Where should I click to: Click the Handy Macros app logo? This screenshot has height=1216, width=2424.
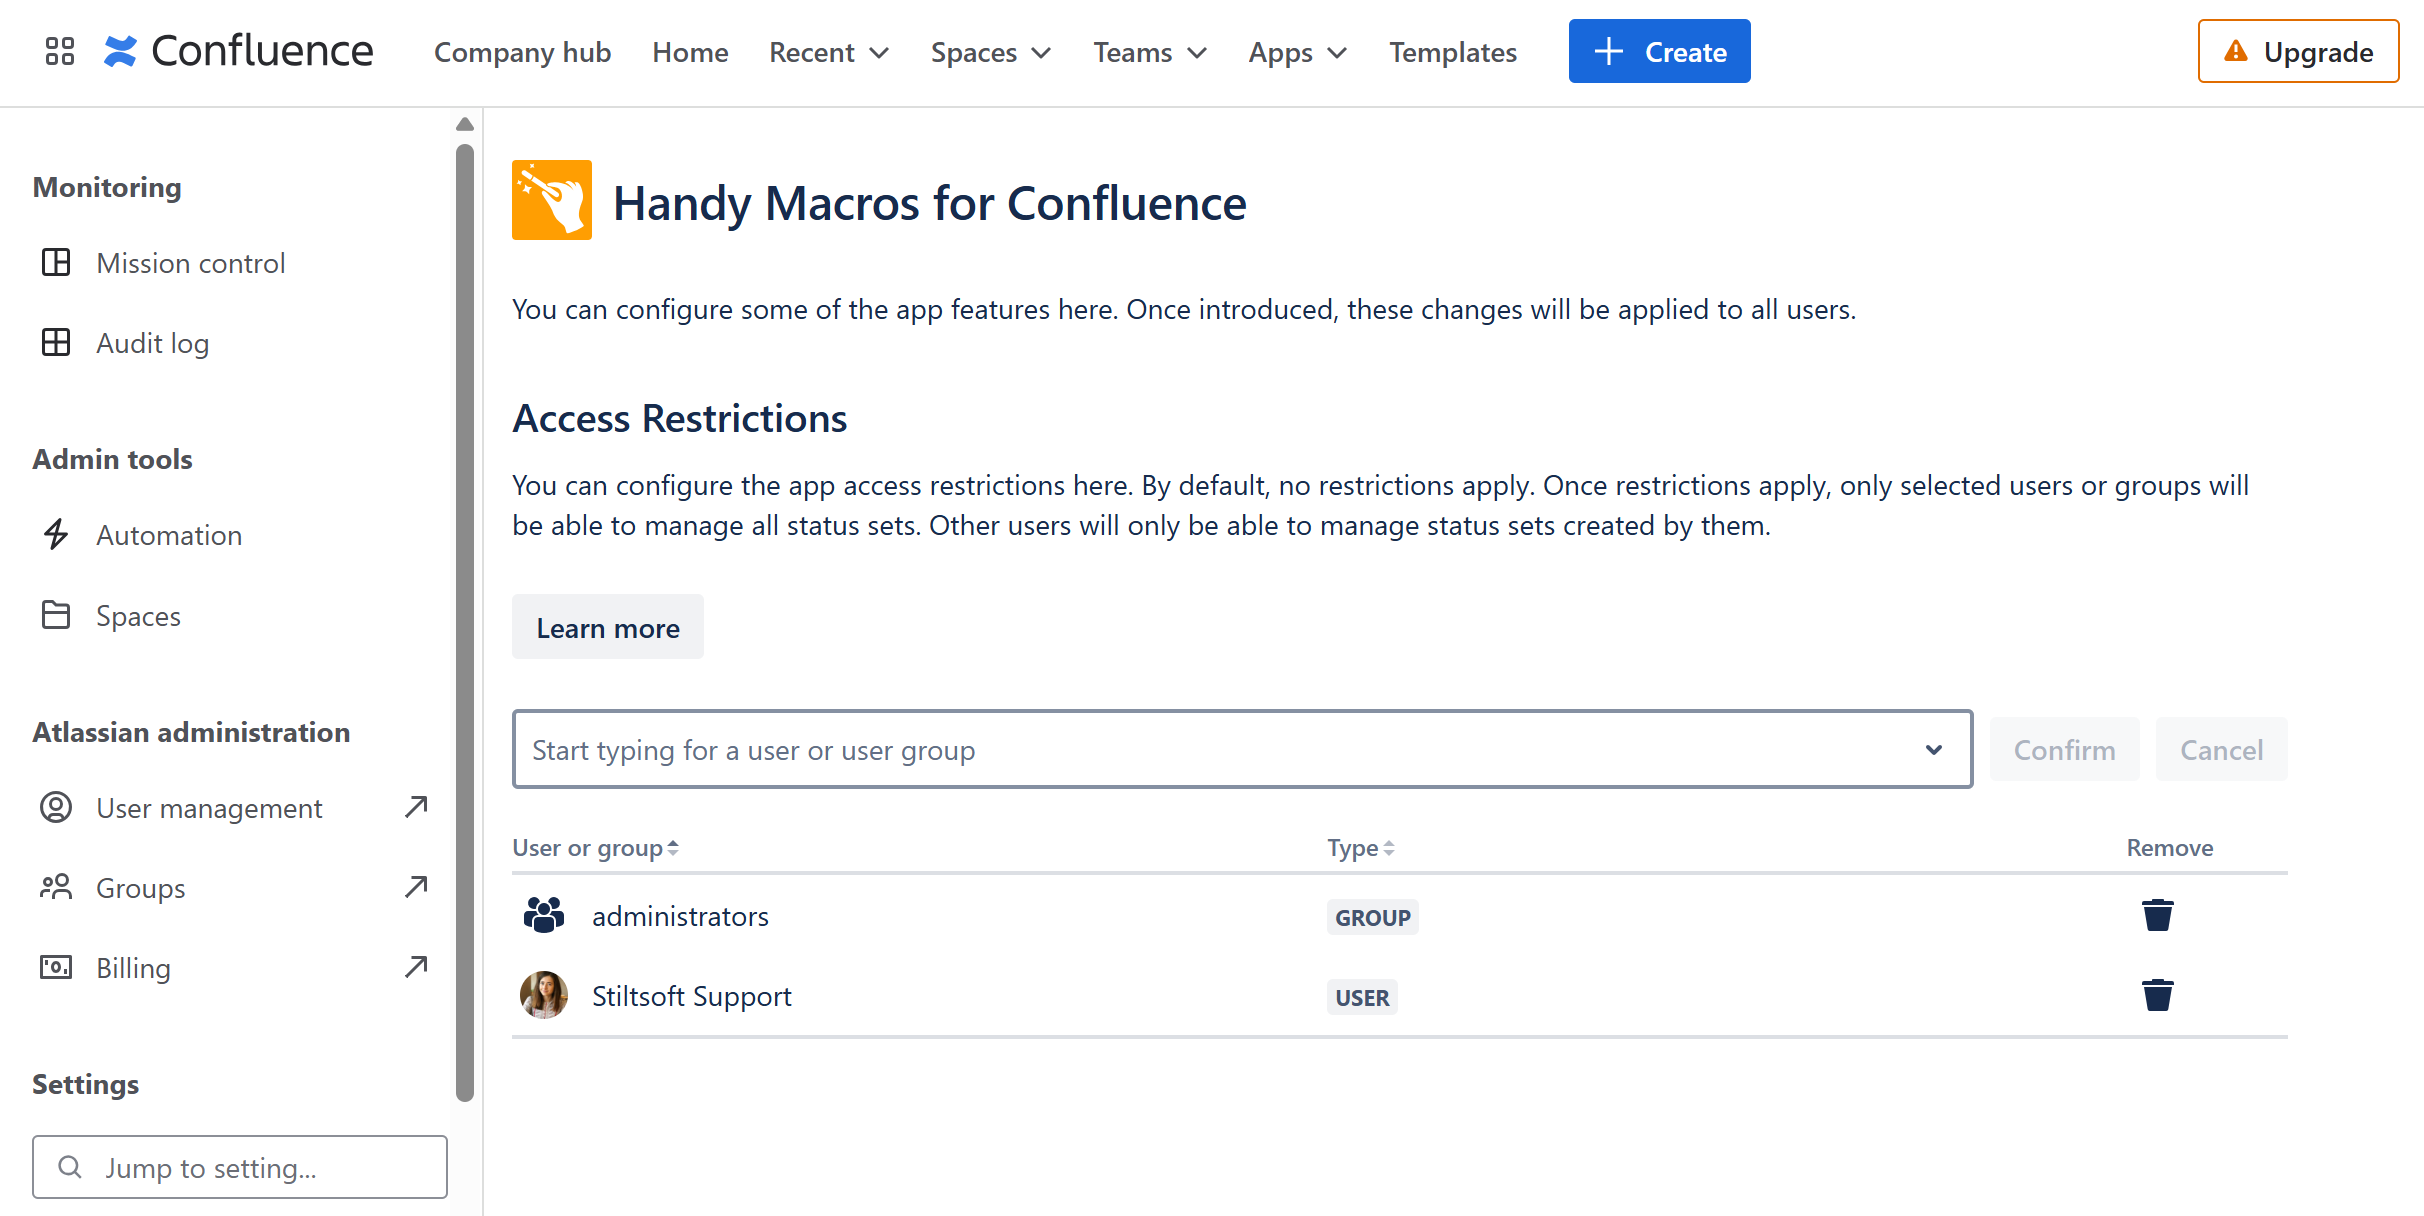[x=551, y=200]
